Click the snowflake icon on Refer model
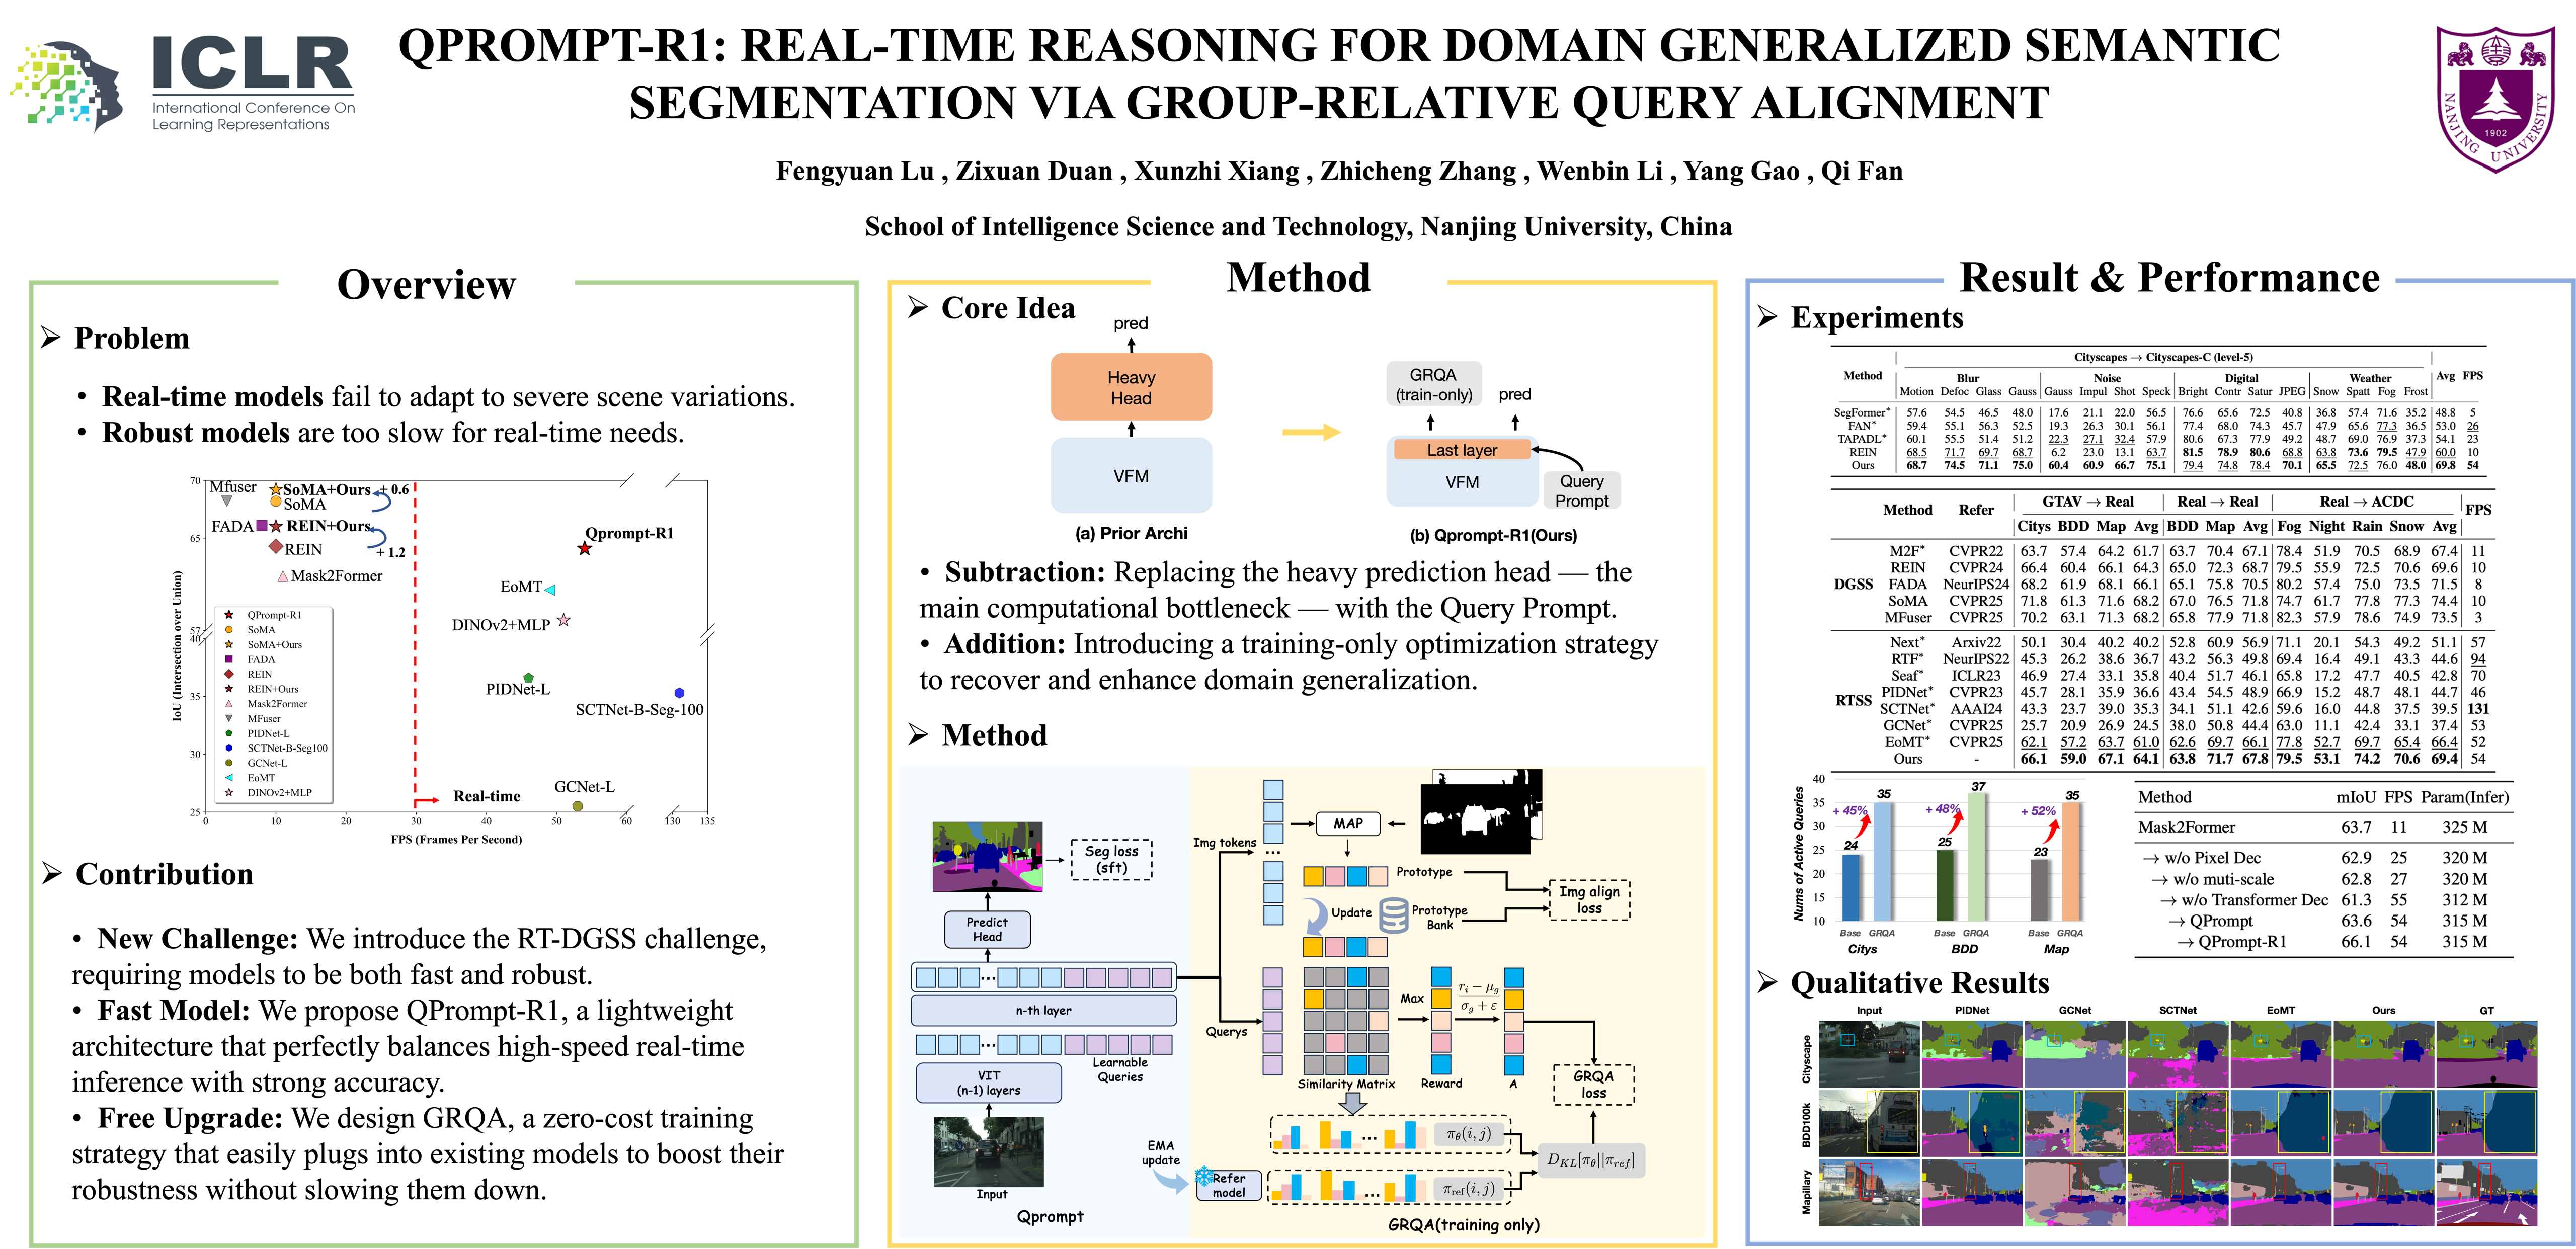 coord(1204,1177)
